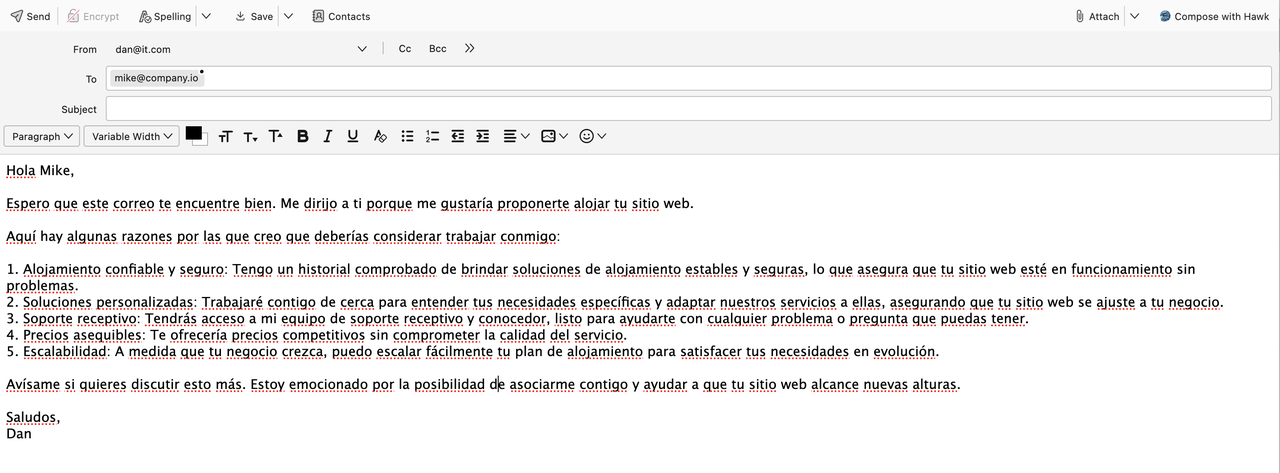
Task: Click "Soporte receptivo" in item 3
Action: click(x=81, y=319)
